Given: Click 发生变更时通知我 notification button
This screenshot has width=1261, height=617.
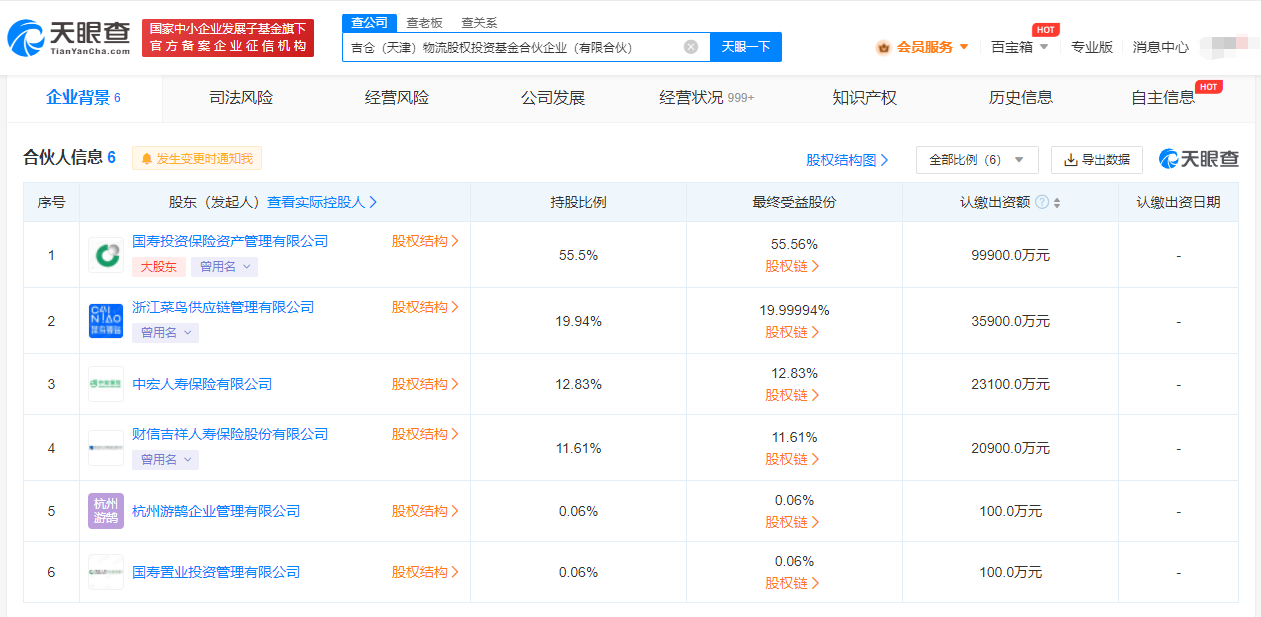Looking at the screenshot, I should (x=197, y=158).
